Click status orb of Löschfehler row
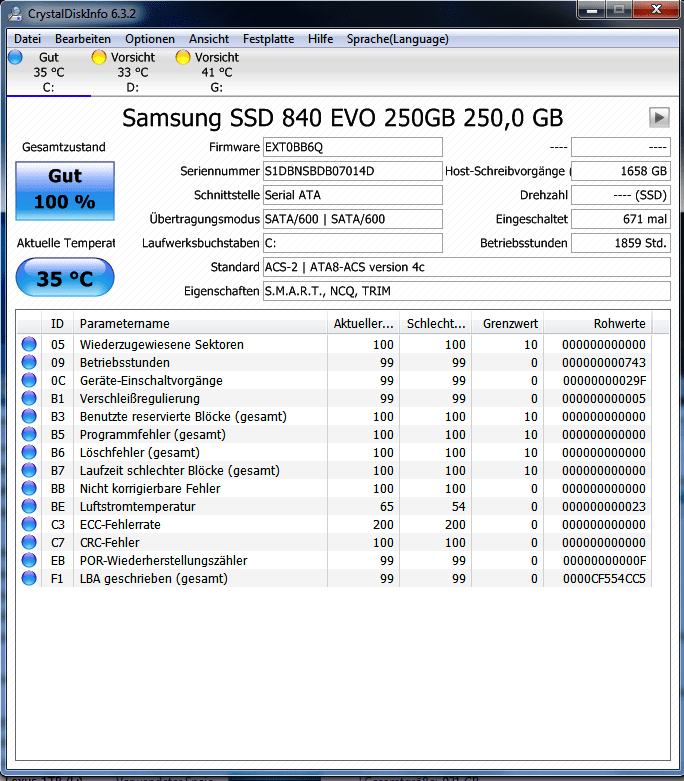Screen dimensions: 684x781 coord(29,452)
